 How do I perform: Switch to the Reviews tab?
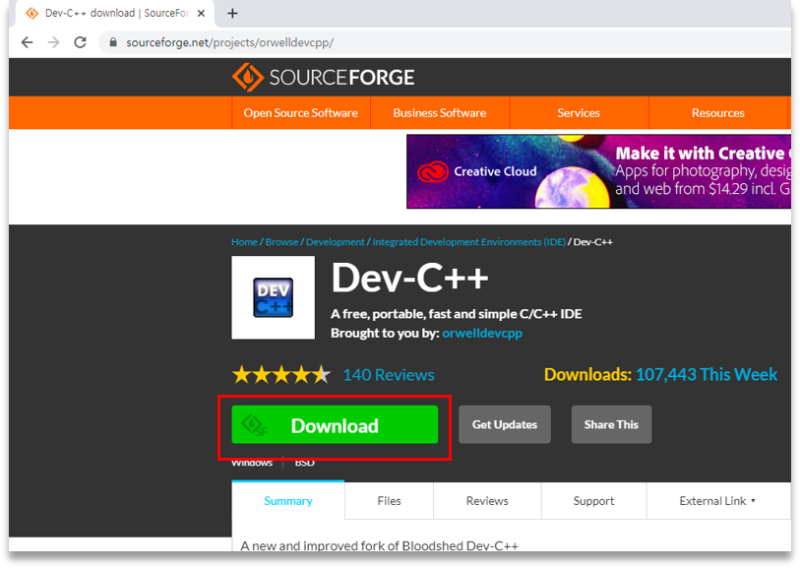click(x=487, y=501)
